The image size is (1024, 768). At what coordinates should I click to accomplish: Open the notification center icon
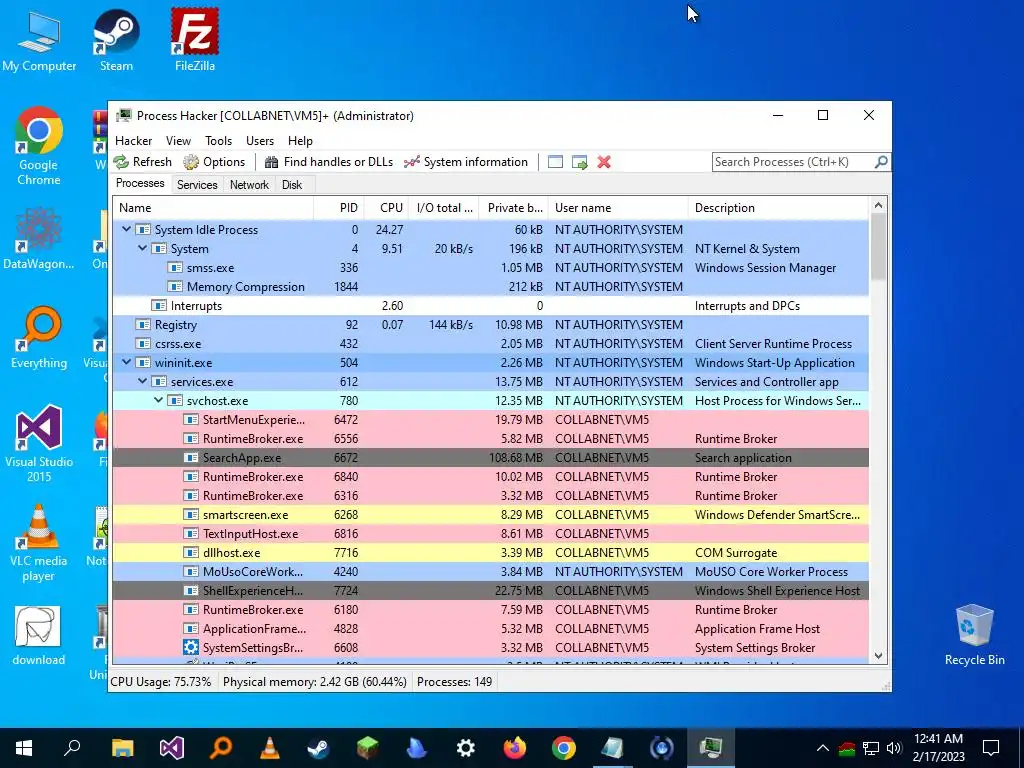point(991,748)
